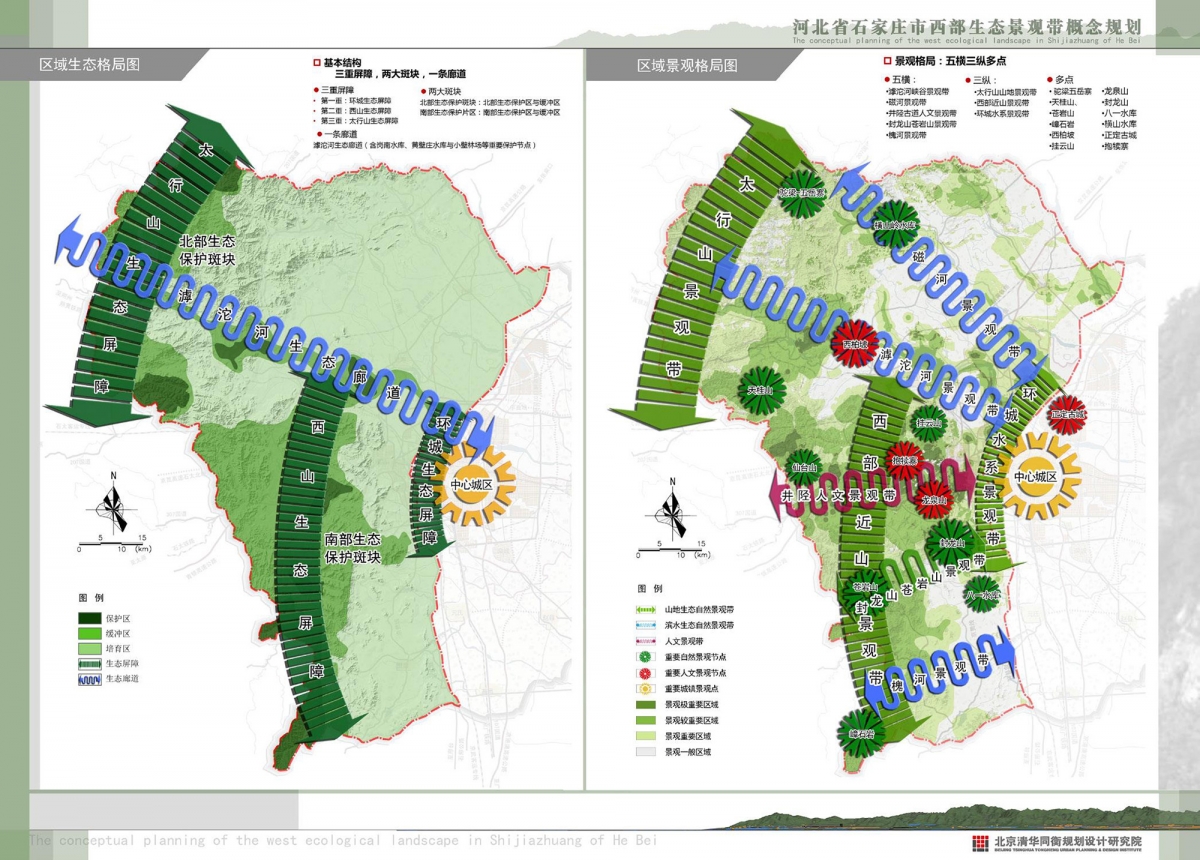Select the 八一水库 node marker
The height and width of the screenshot is (860, 1200).
[x=982, y=593]
